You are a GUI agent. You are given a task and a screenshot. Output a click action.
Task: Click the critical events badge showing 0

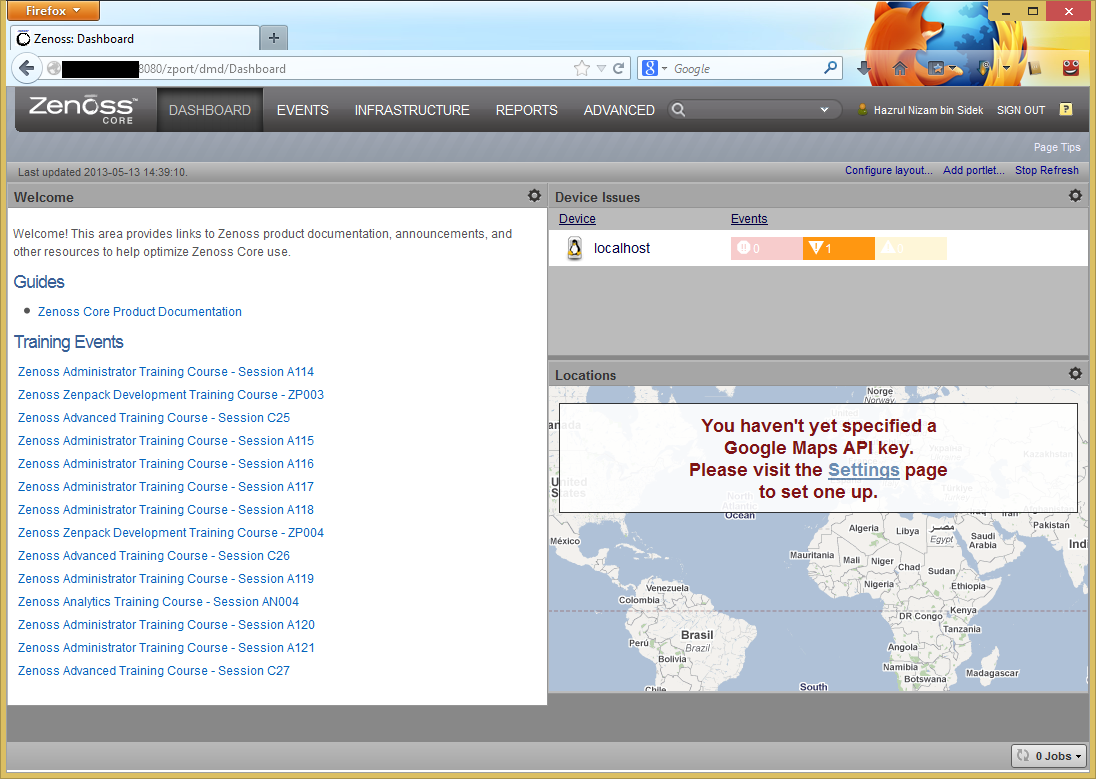(767, 248)
